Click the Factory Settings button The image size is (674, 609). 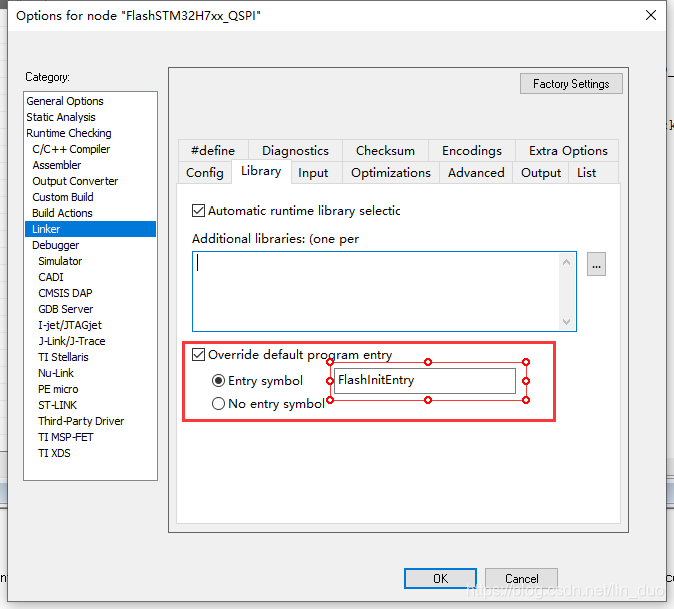[571, 83]
